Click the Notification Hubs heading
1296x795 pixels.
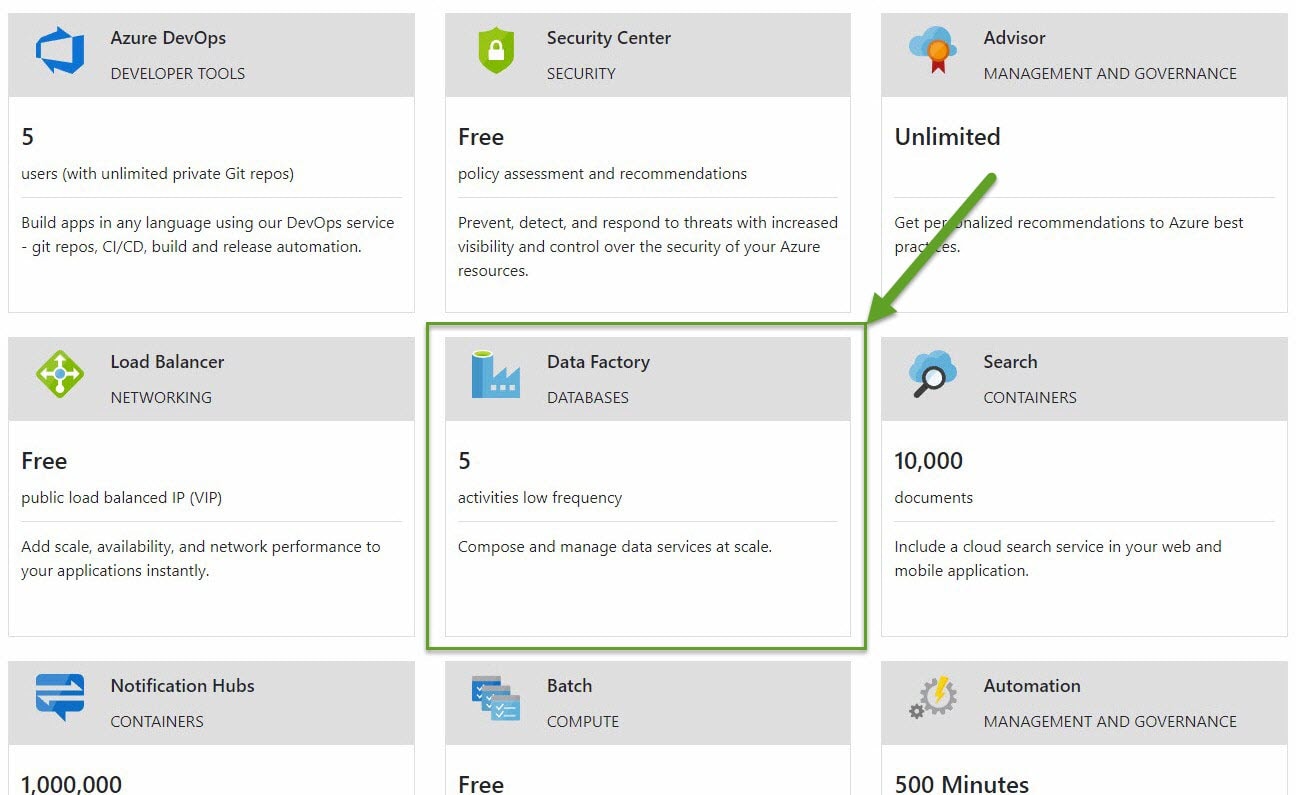pos(182,686)
